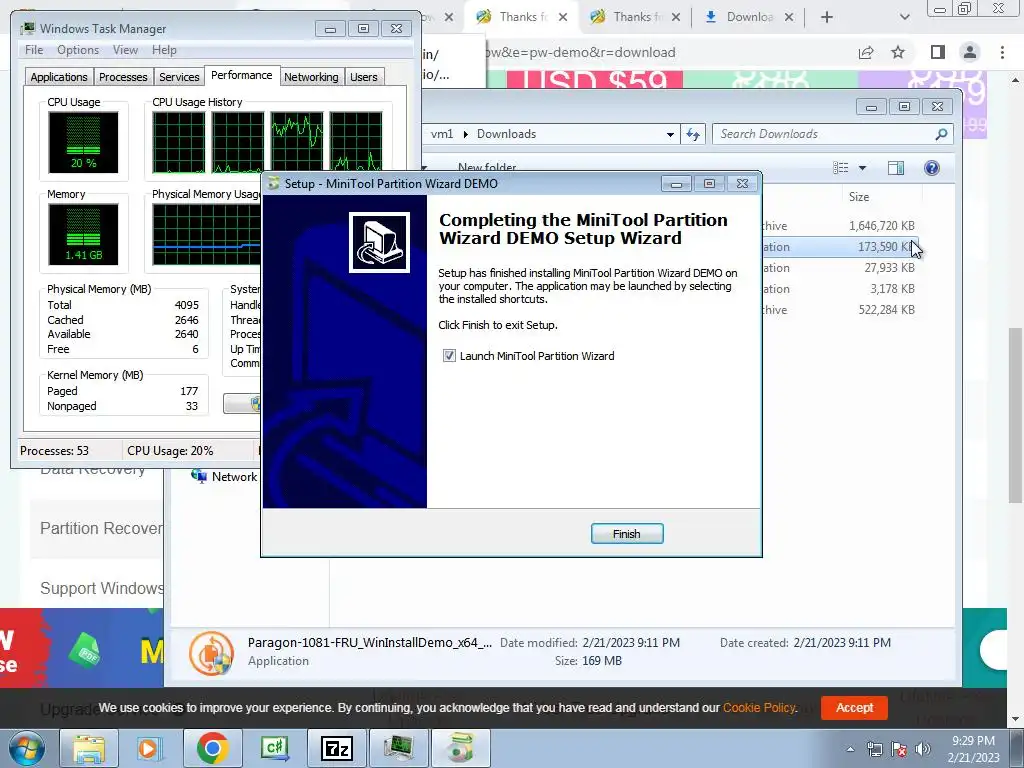Select the file row sized 1,646,720 KB
The width and height of the screenshot is (1024, 768).
pos(839,226)
